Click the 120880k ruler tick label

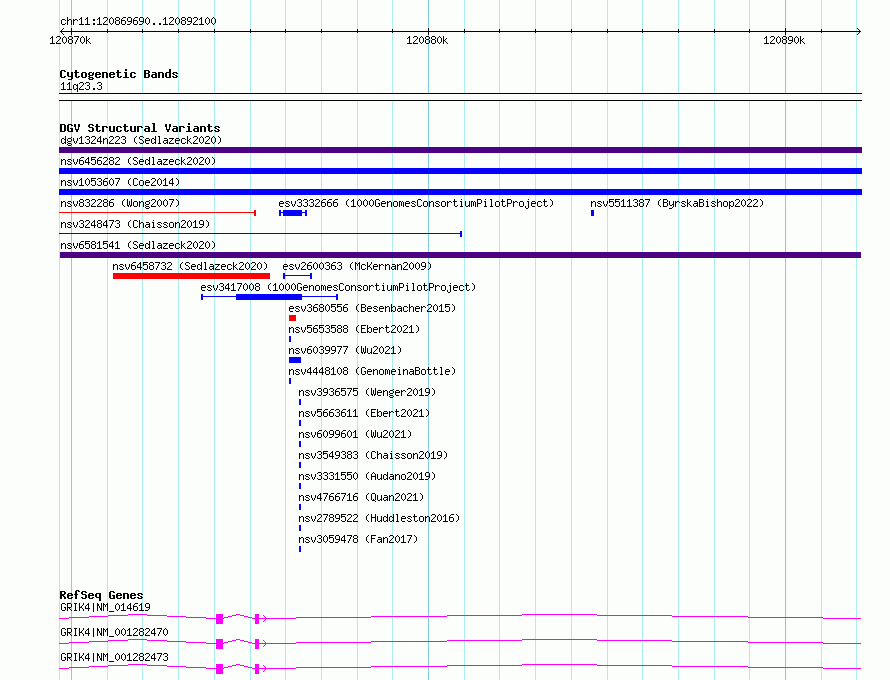pos(427,40)
